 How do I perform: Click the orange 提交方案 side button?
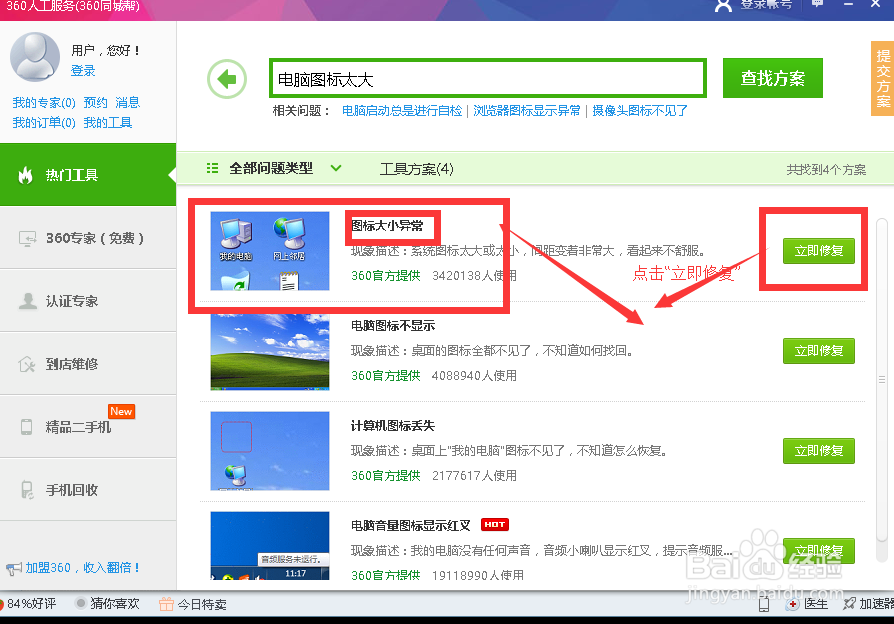883,79
